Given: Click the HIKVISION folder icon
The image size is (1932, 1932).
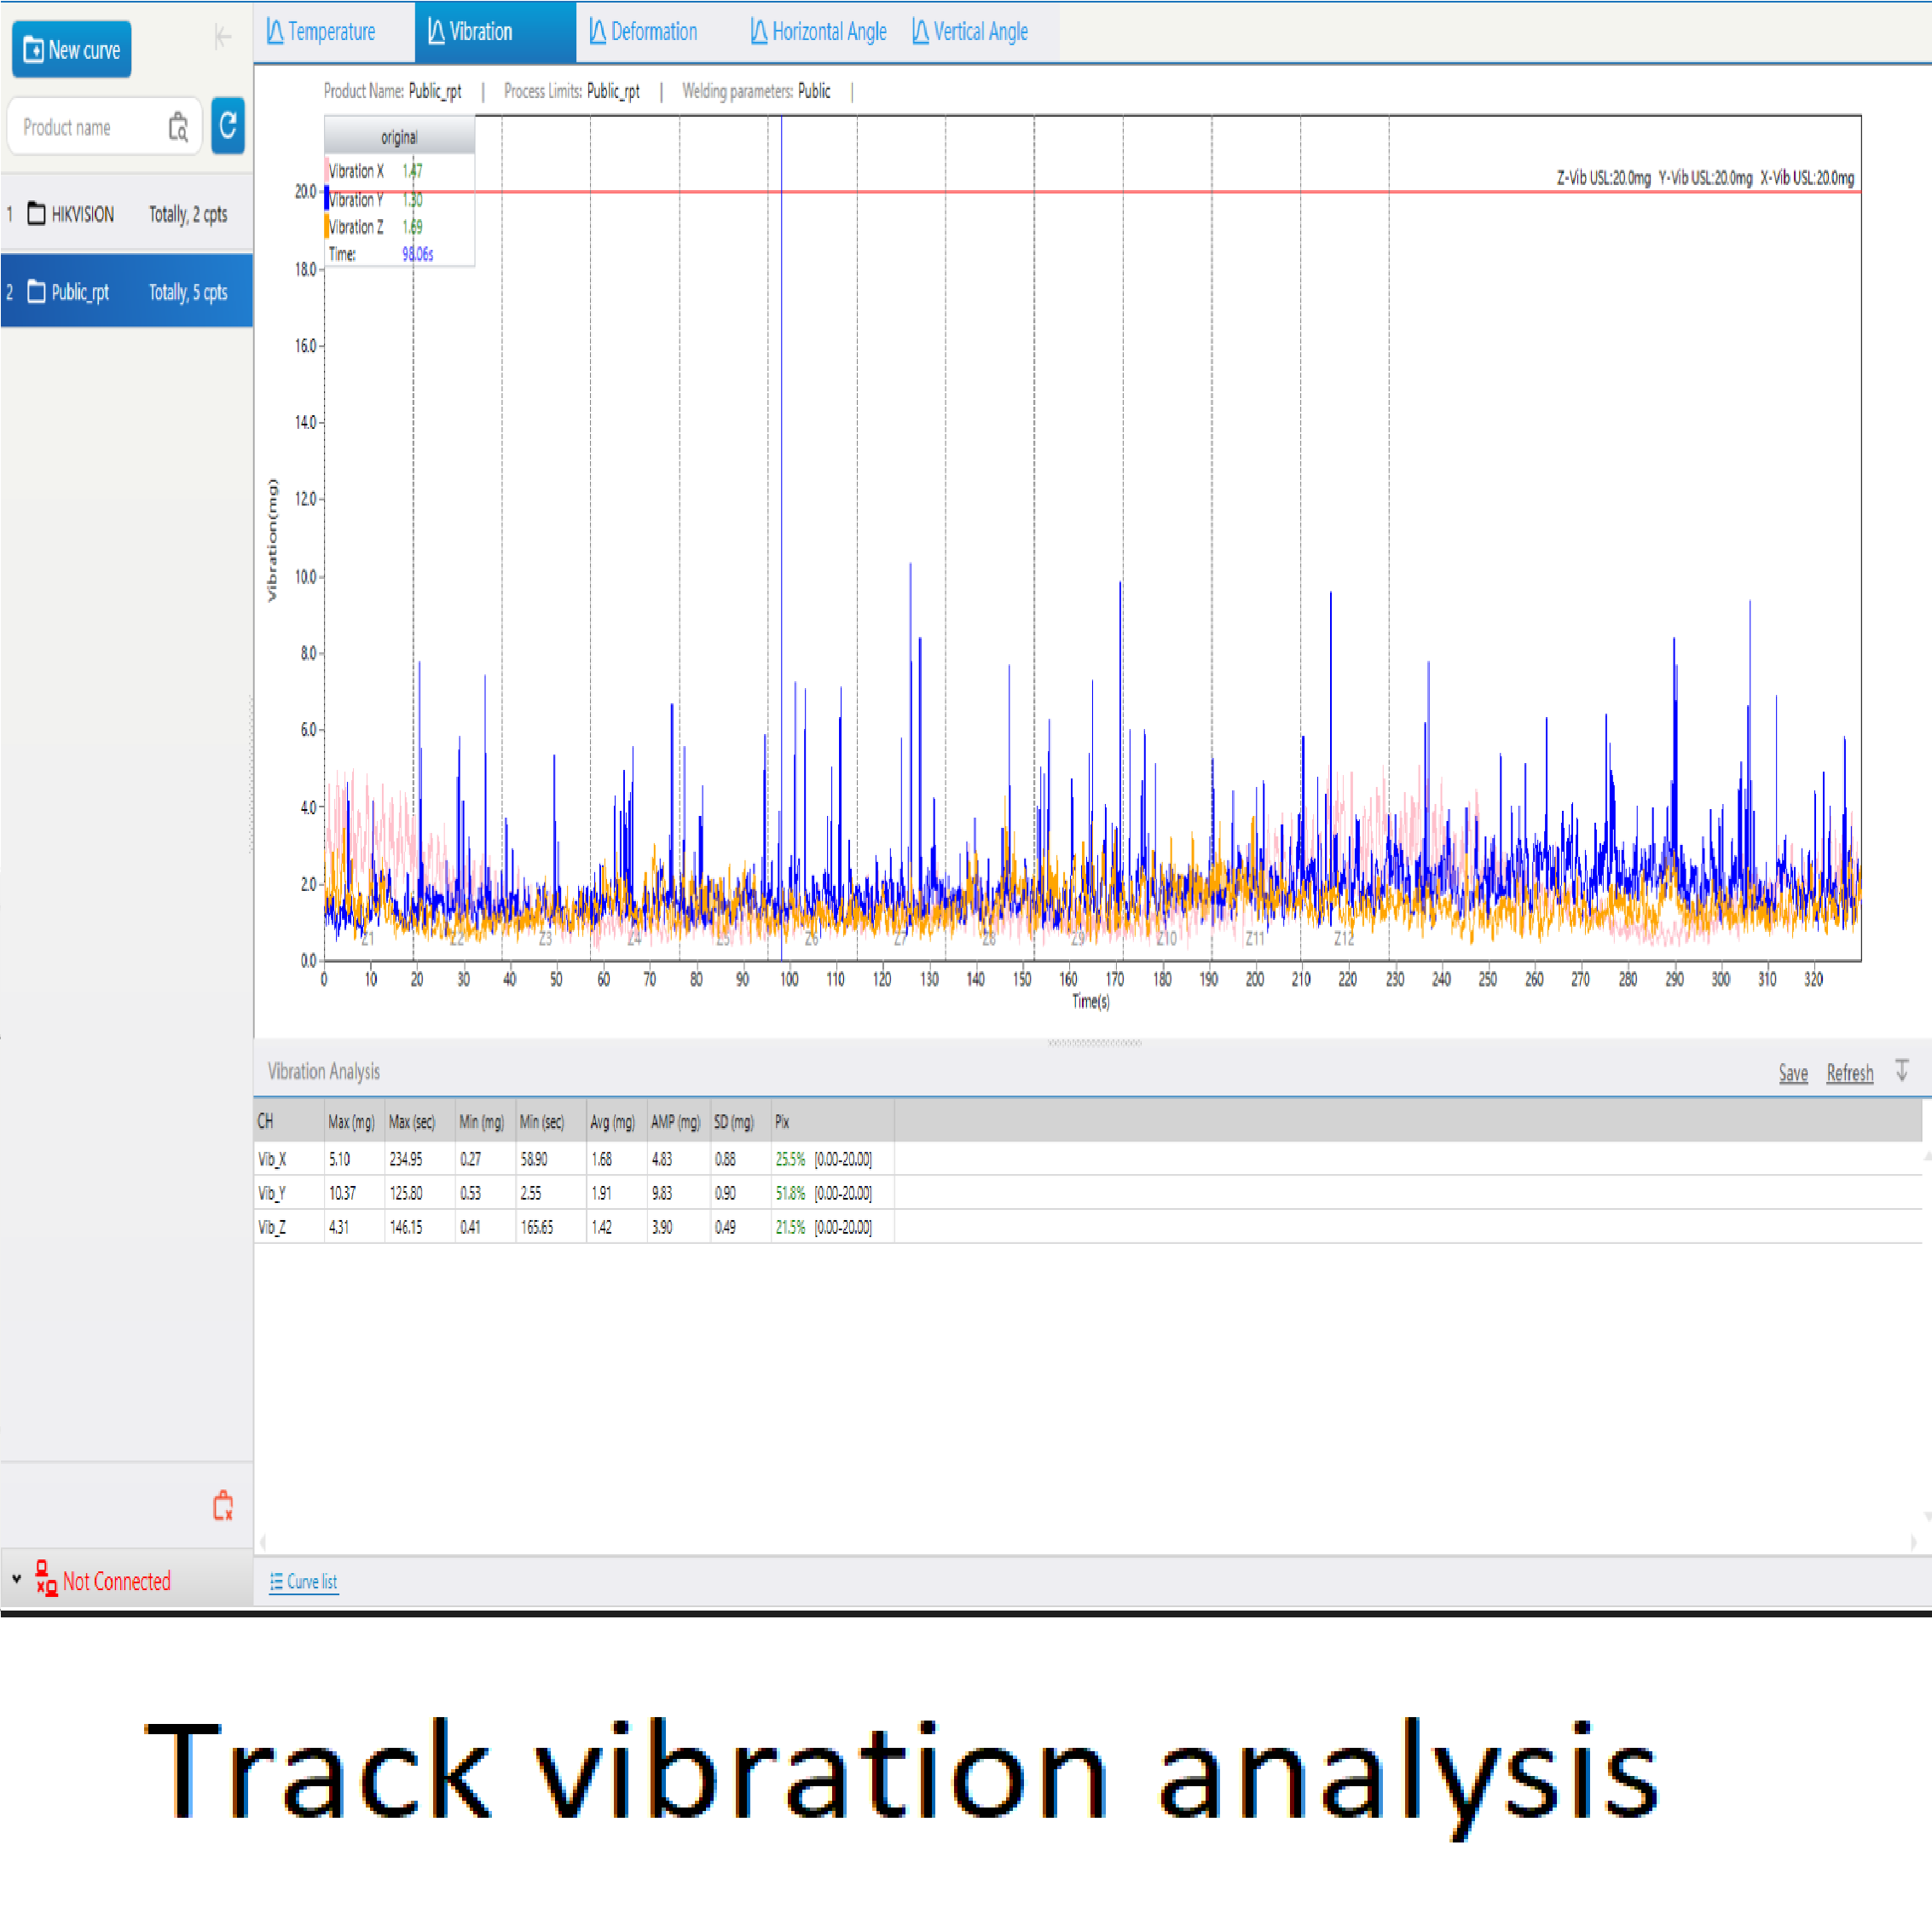Looking at the screenshot, I should [x=36, y=213].
